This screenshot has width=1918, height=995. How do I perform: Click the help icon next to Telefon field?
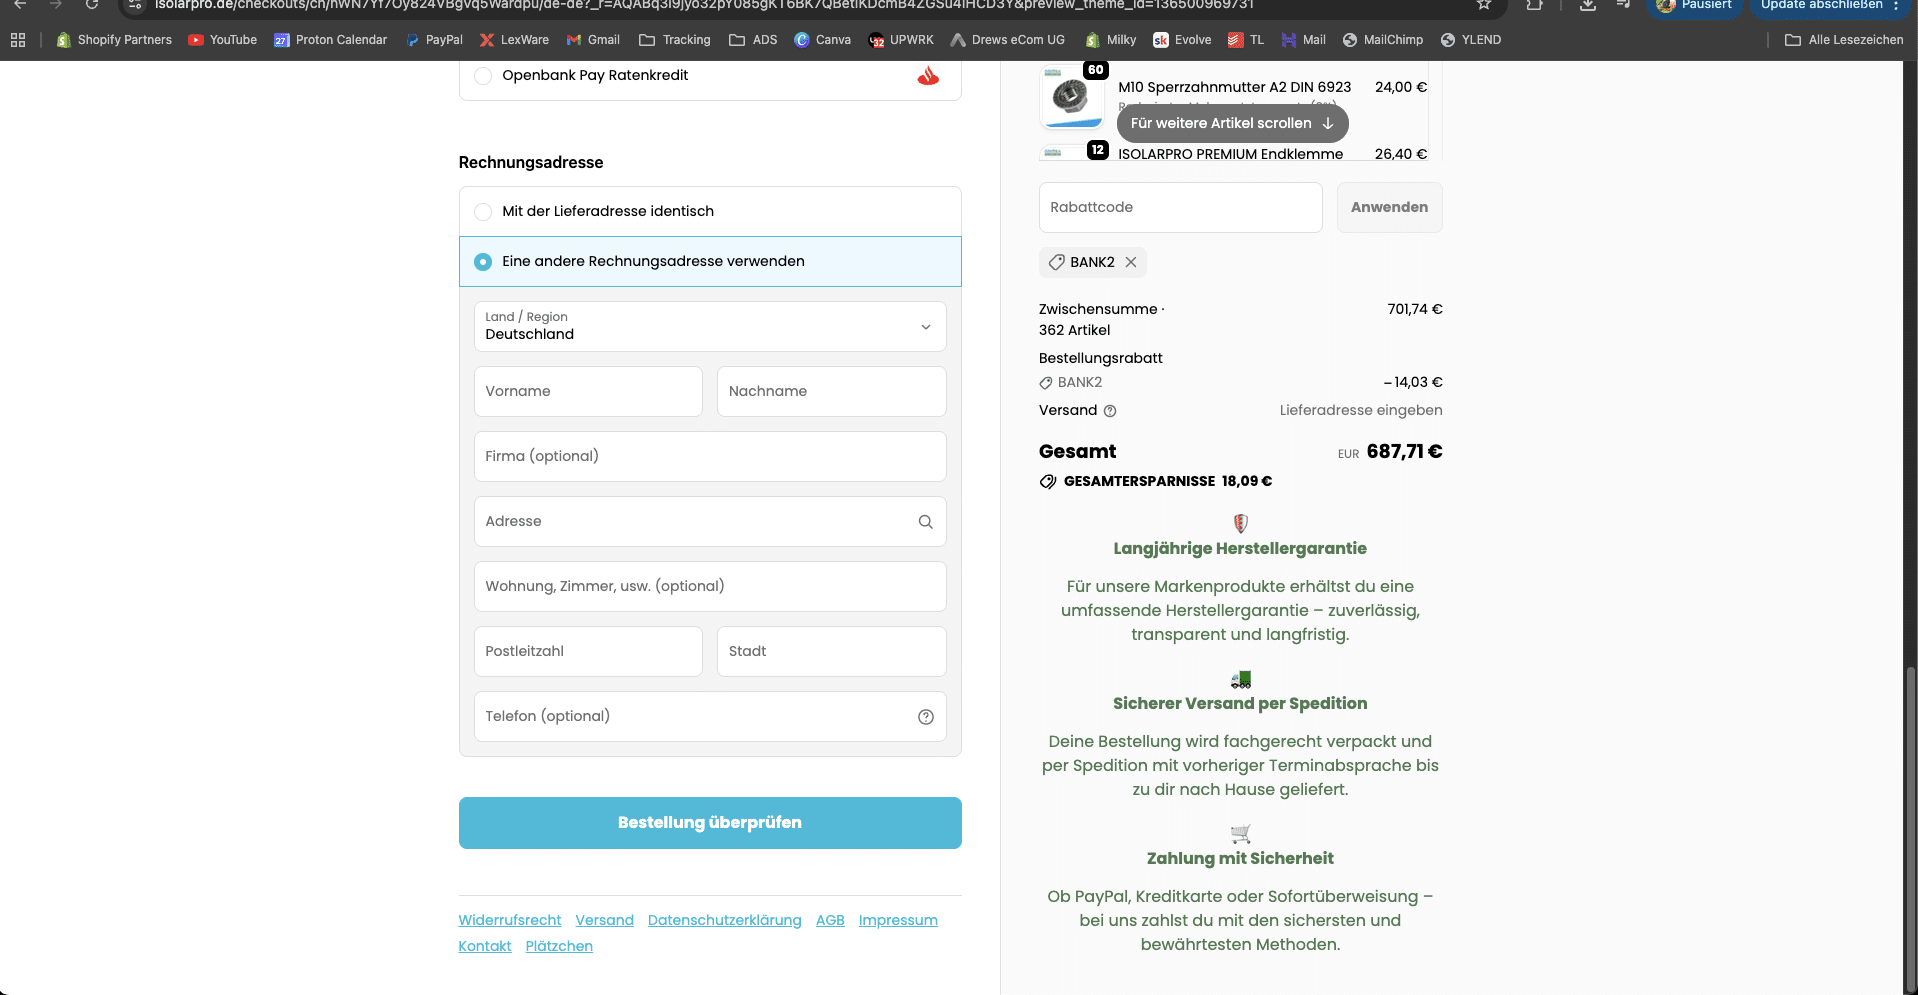tap(925, 716)
